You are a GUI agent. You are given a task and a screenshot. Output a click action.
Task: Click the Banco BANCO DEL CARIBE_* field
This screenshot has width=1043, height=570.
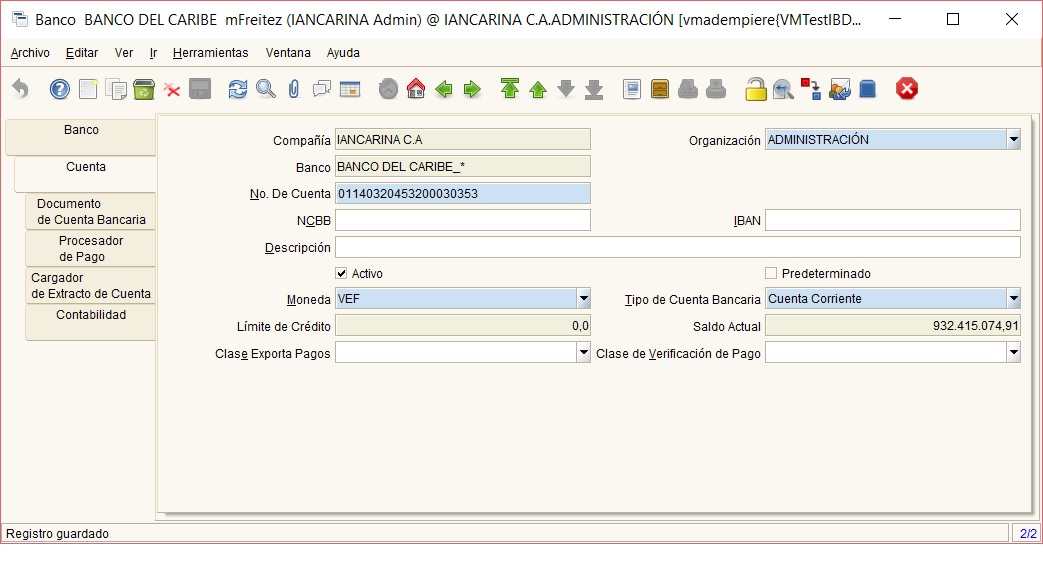(x=462, y=167)
